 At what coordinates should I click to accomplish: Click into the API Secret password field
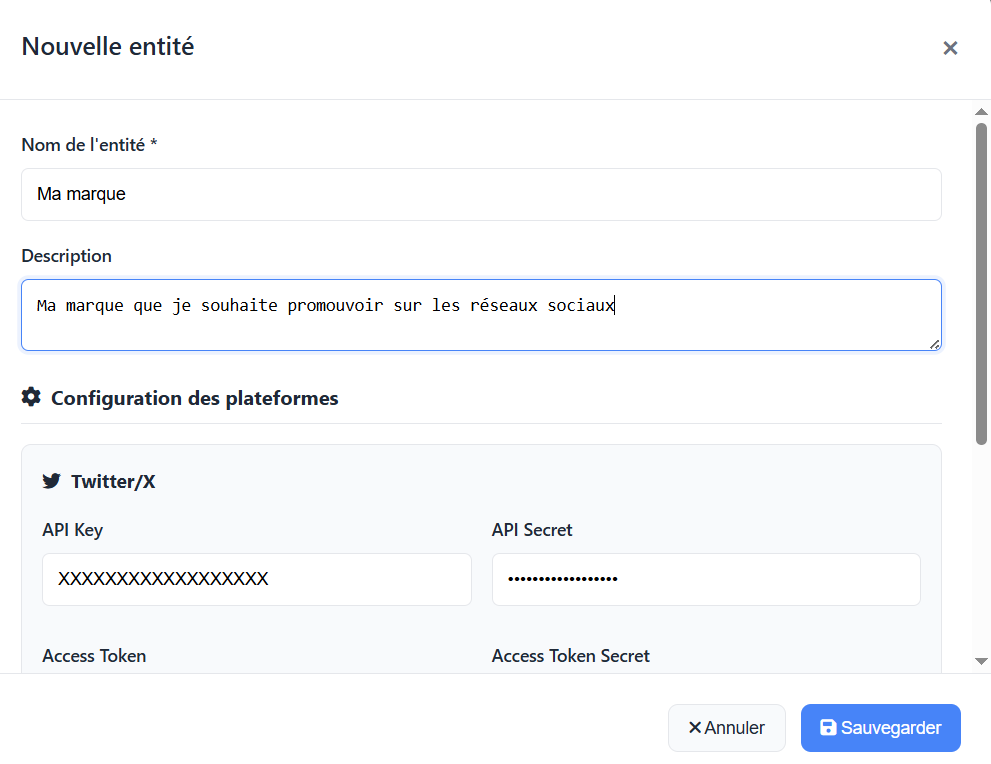pos(706,579)
